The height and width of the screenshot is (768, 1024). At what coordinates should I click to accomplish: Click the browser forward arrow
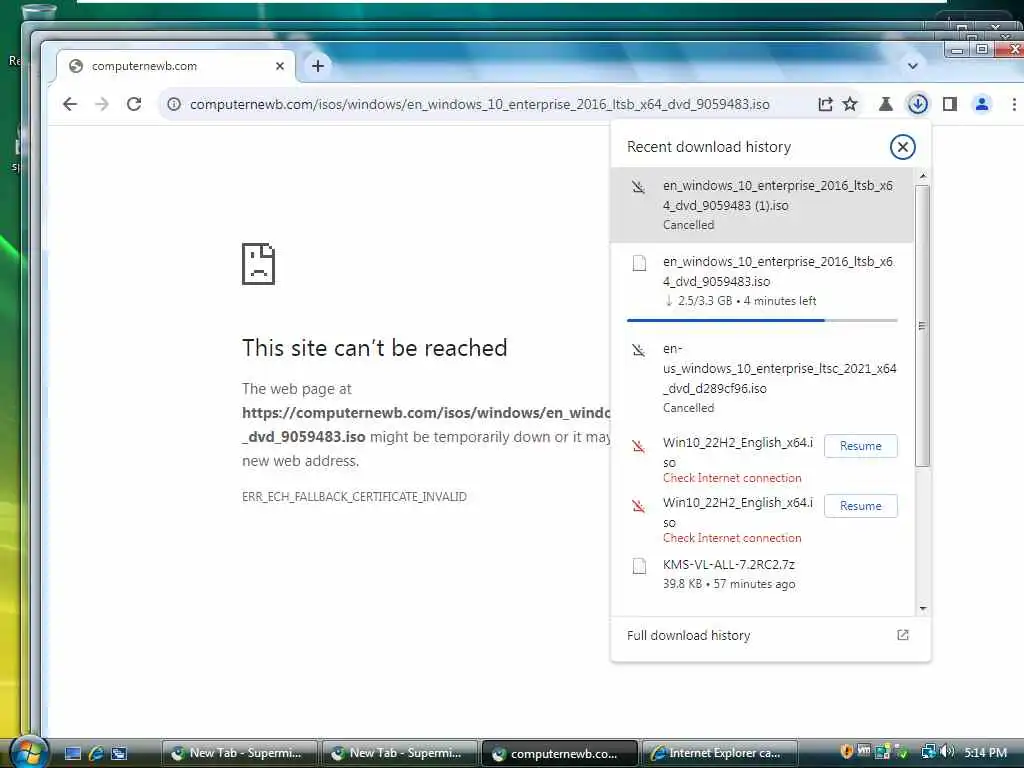pyautogui.click(x=102, y=104)
